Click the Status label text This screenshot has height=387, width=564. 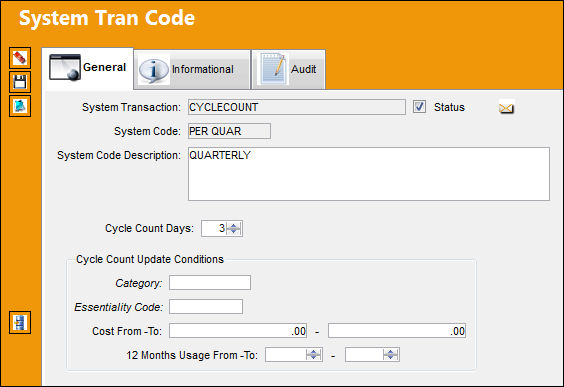click(x=449, y=107)
